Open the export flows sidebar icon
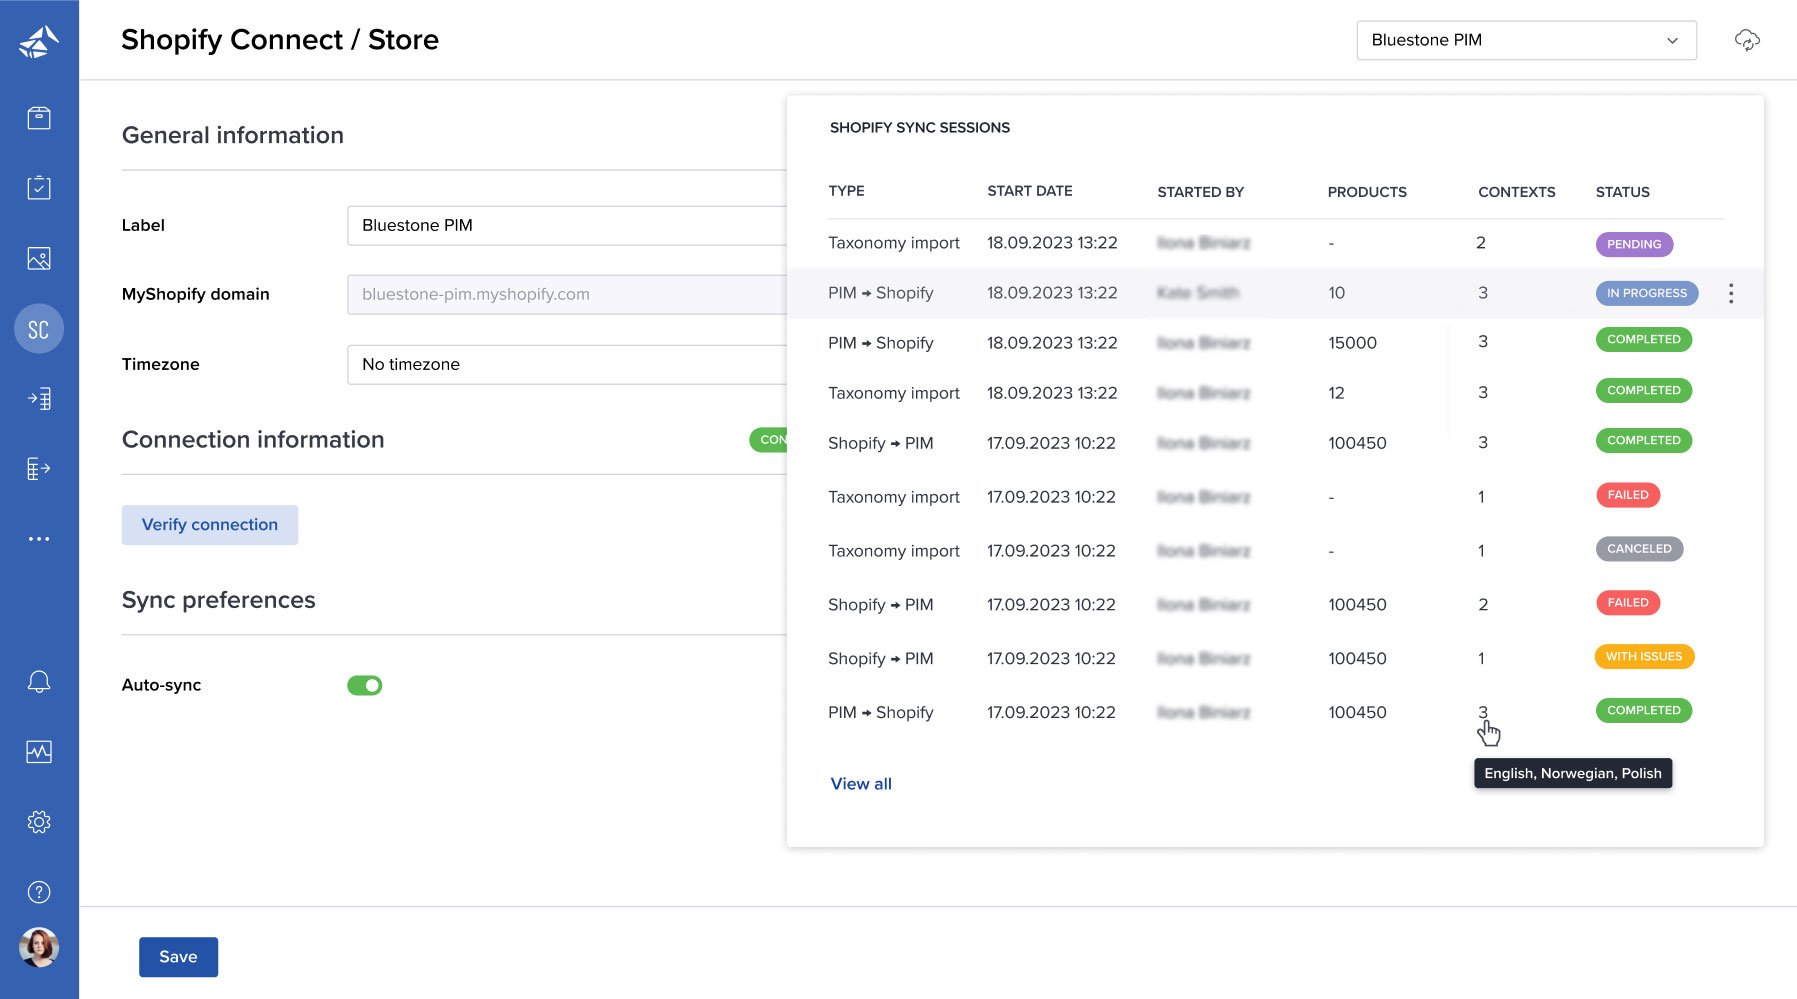This screenshot has width=1797, height=999. pyautogui.click(x=39, y=468)
